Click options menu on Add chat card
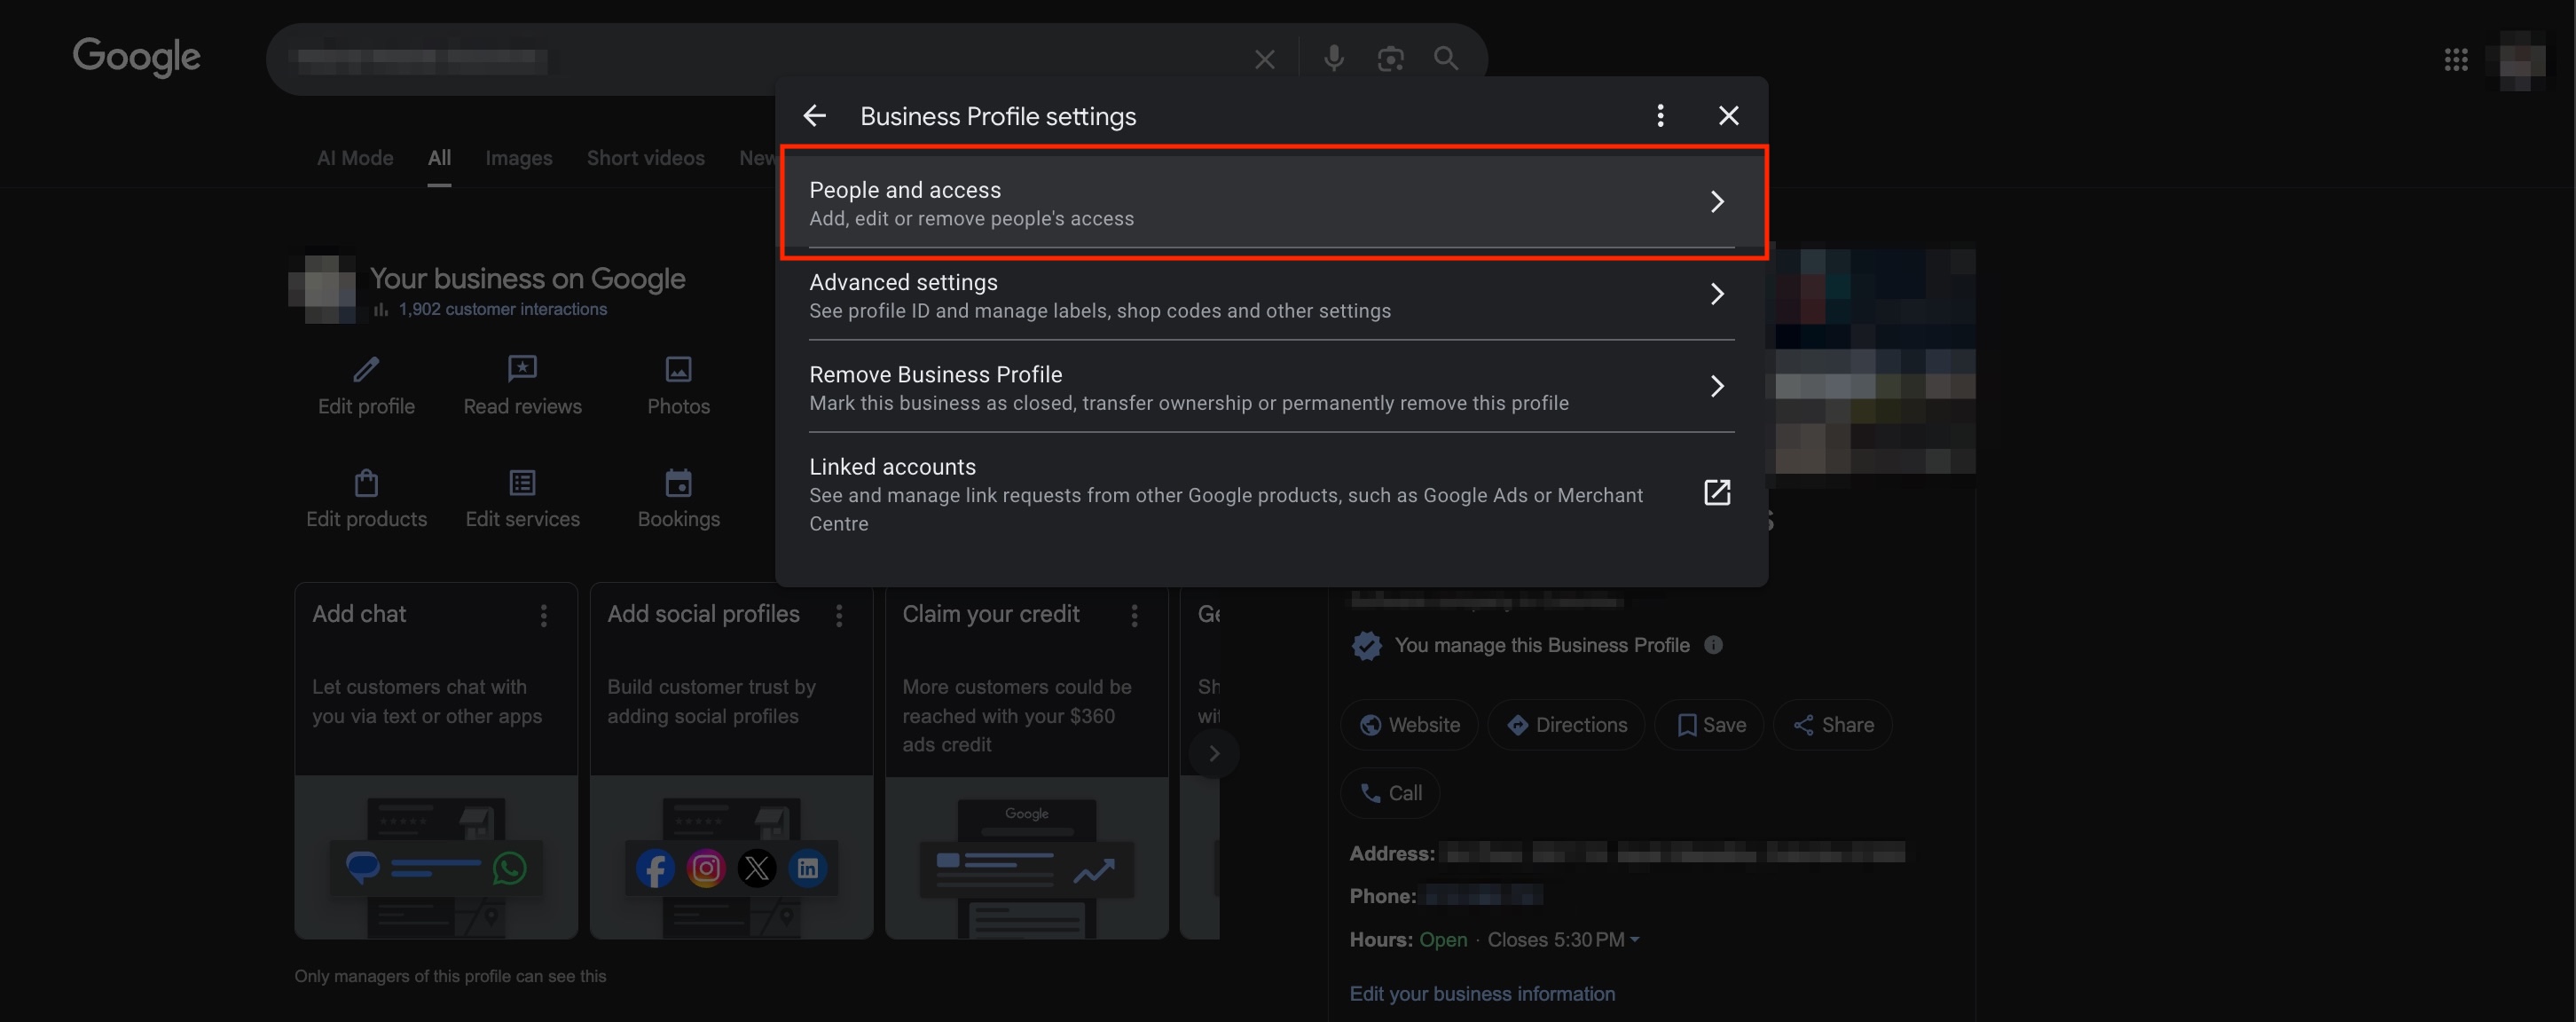This screenshot has height=1022, width=2576. [544, 615]
